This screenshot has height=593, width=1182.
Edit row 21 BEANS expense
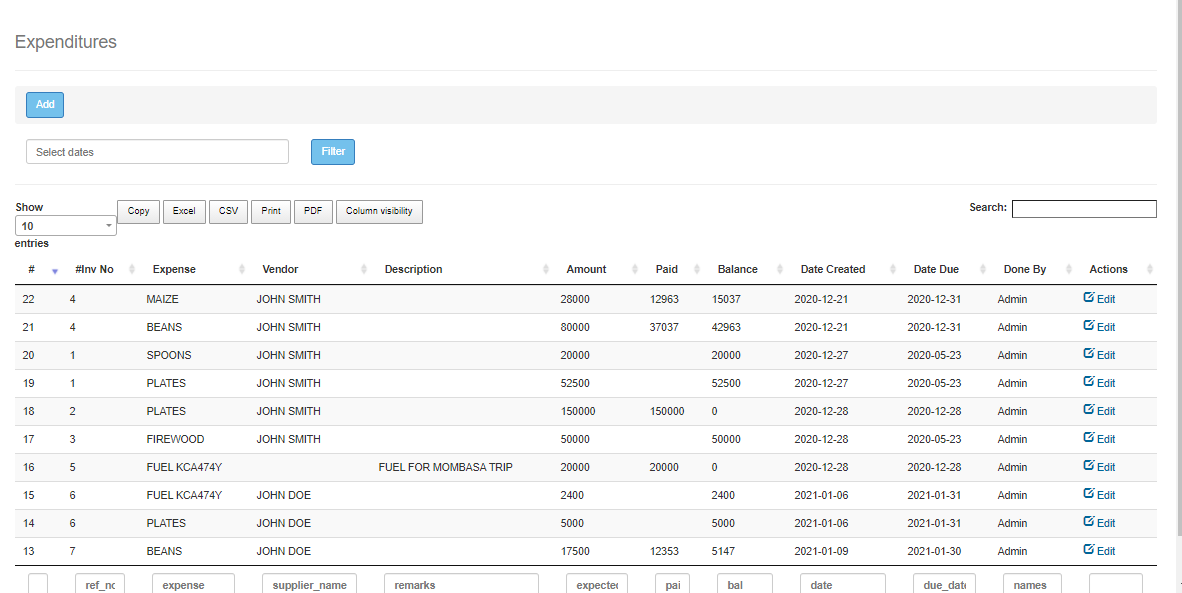pyautogui.click(x=1098, y=327)
